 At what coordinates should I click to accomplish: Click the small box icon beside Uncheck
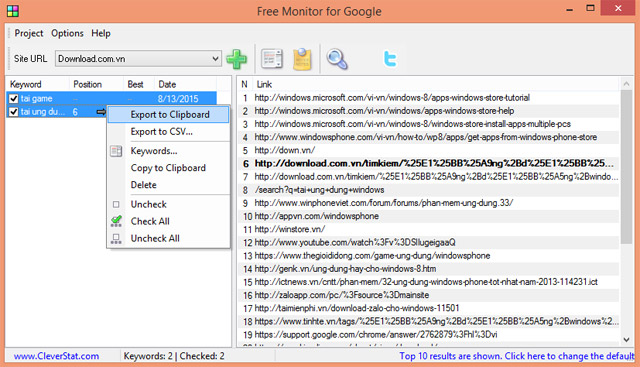coord(116,204)
